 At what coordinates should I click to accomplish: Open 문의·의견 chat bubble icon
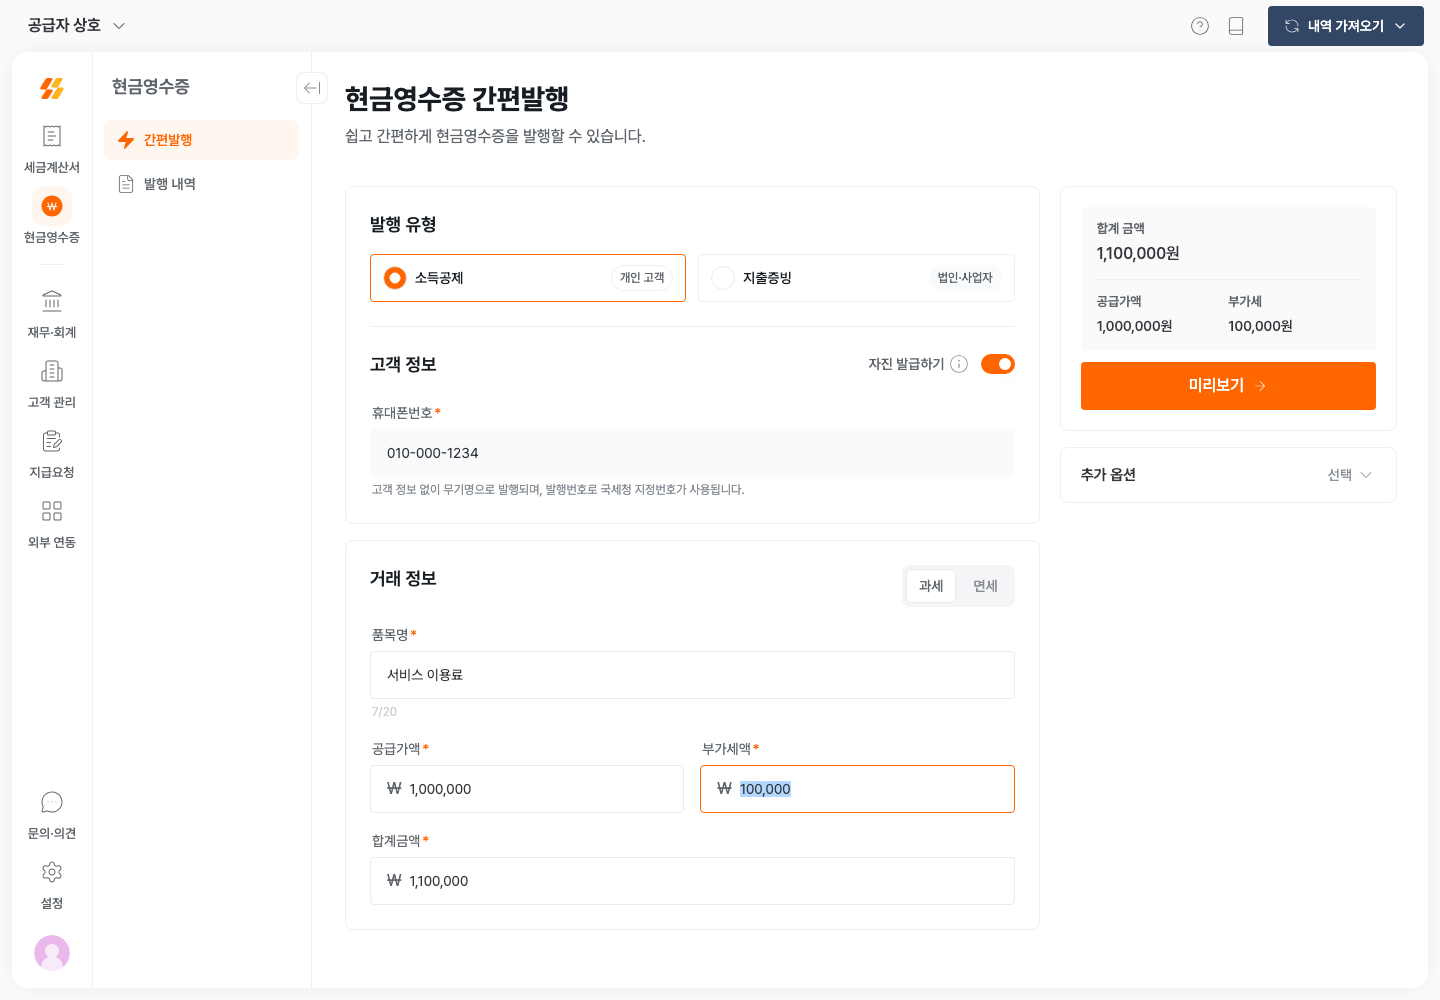52,802
